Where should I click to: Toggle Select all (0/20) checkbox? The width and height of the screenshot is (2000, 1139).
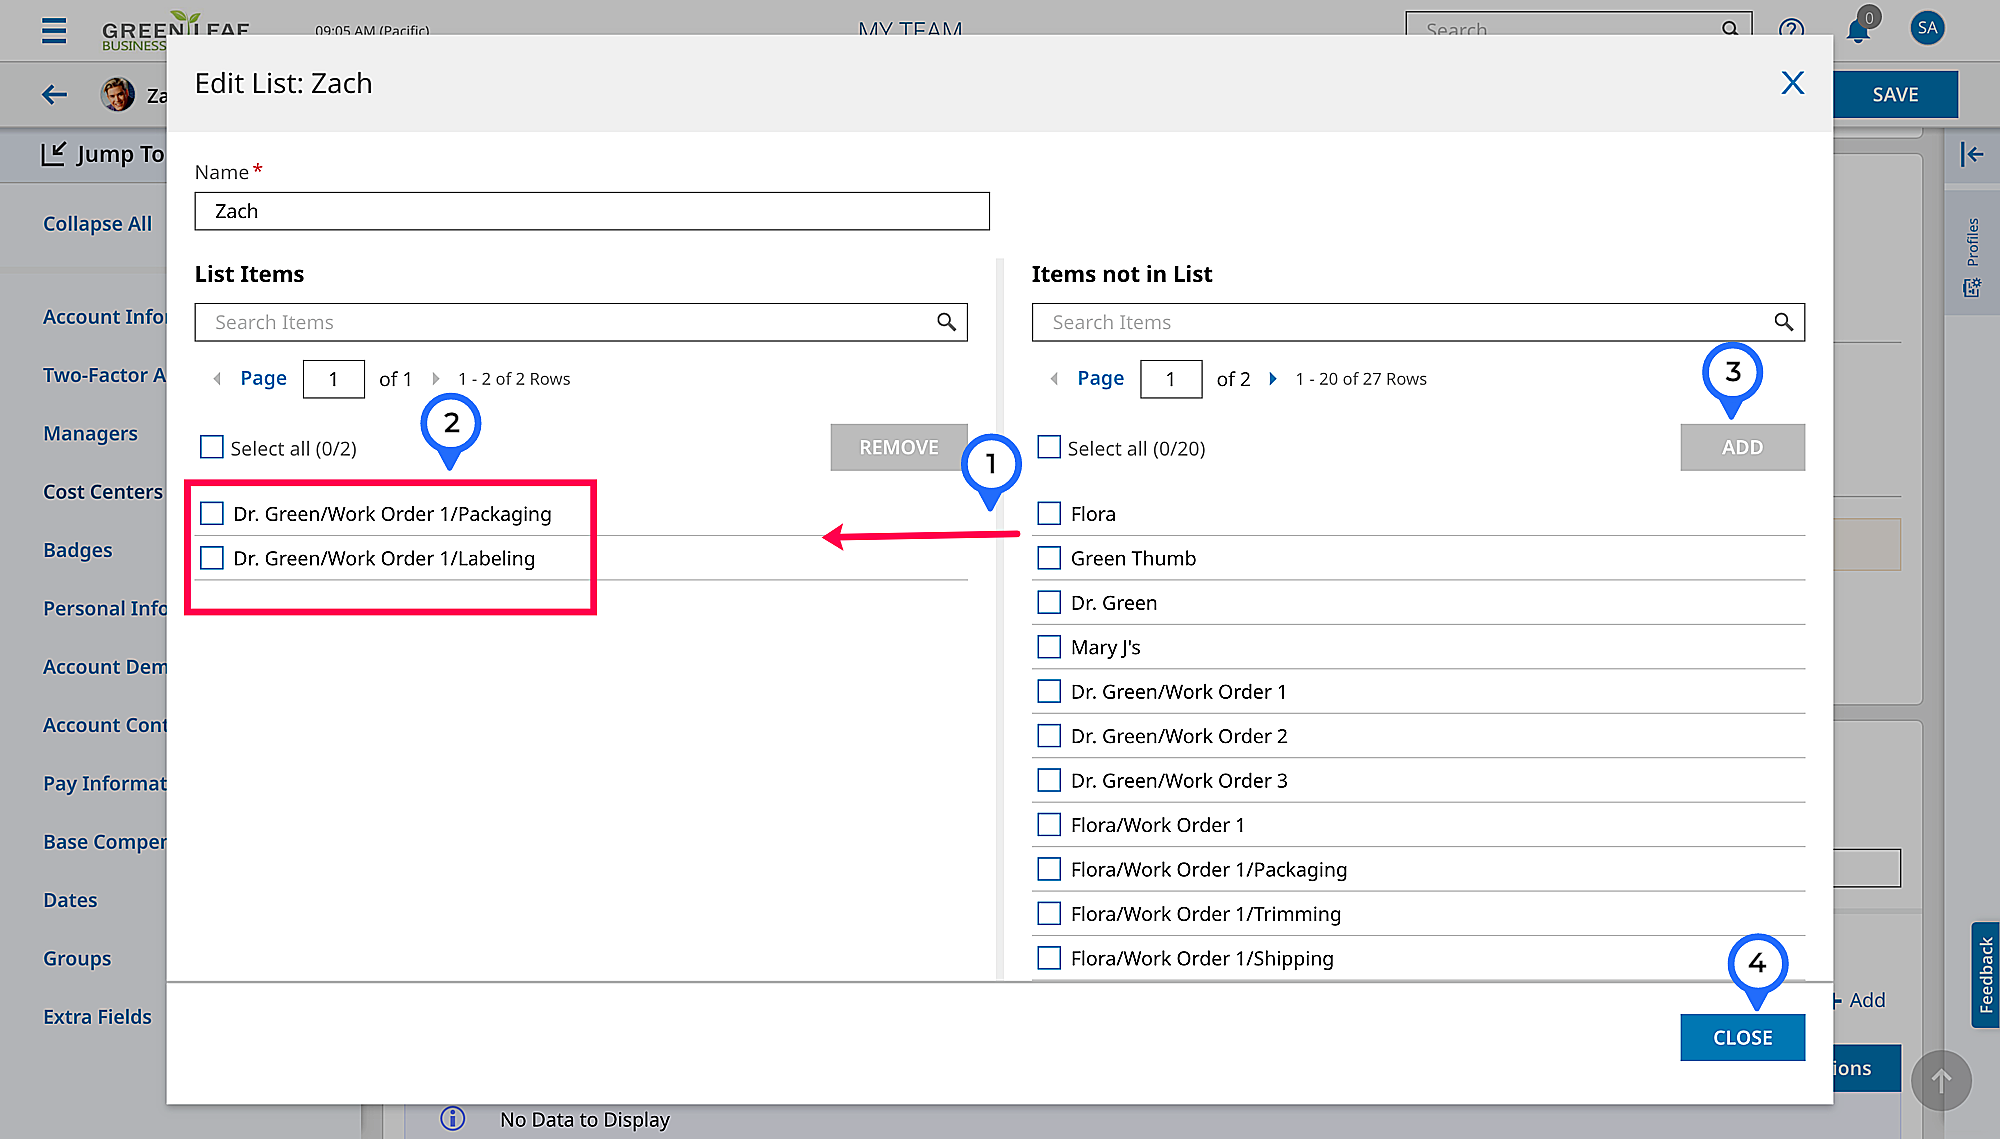(1049, 448)
